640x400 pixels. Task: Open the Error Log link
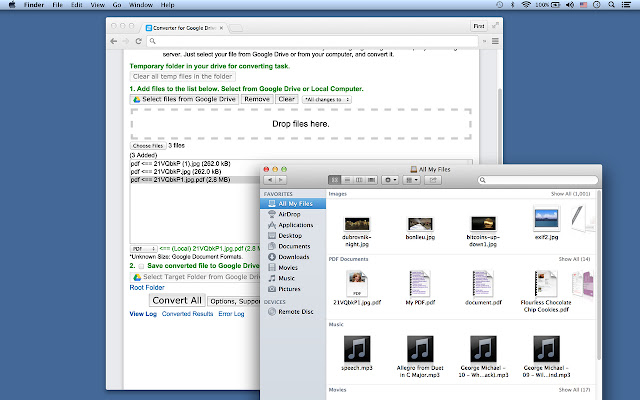coord(231,314)
